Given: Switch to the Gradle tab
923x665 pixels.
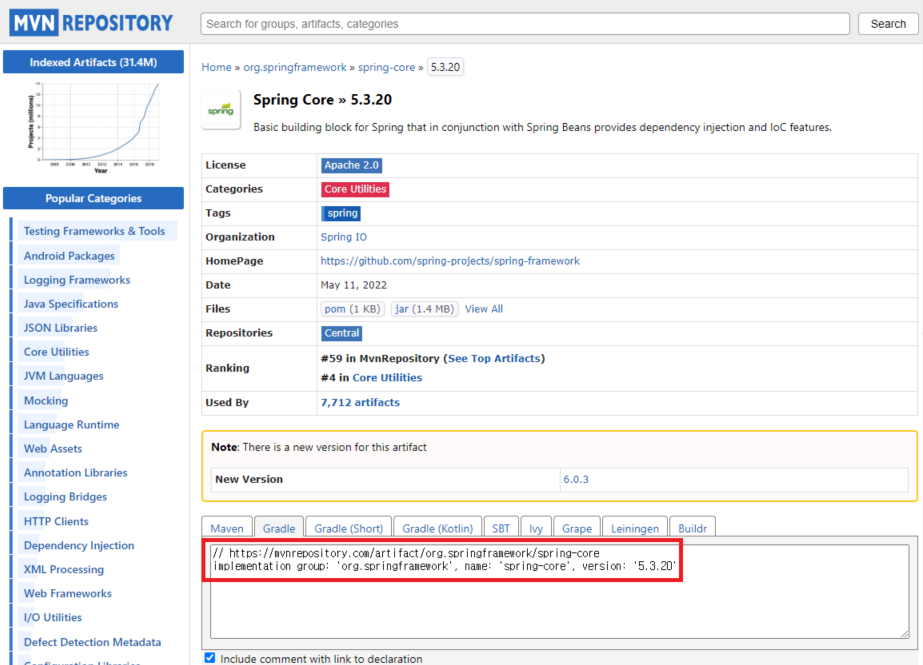Looking at the screenshot, I should tap(279, 528).
